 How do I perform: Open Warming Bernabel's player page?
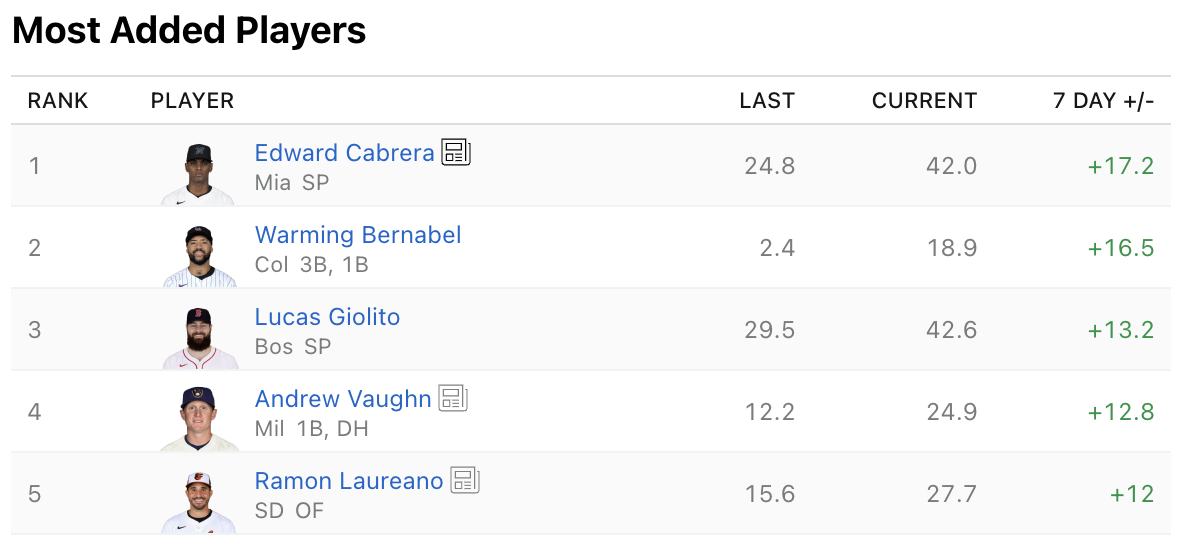[x=358, y=235]
